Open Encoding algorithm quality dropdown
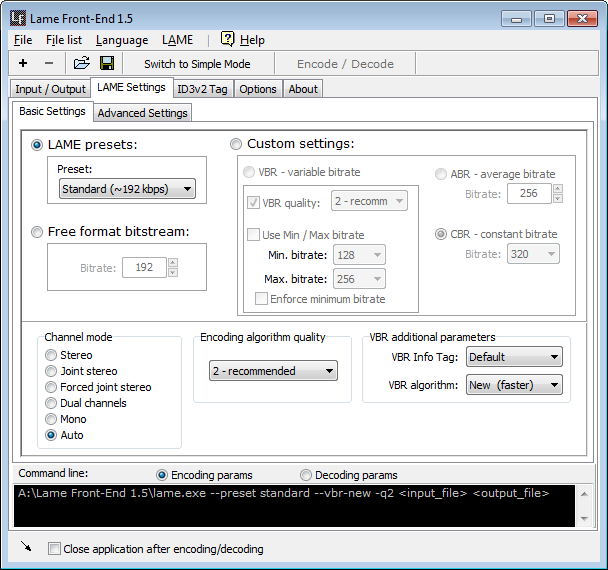This screenshot has height=570, width=608. [273, 371]
